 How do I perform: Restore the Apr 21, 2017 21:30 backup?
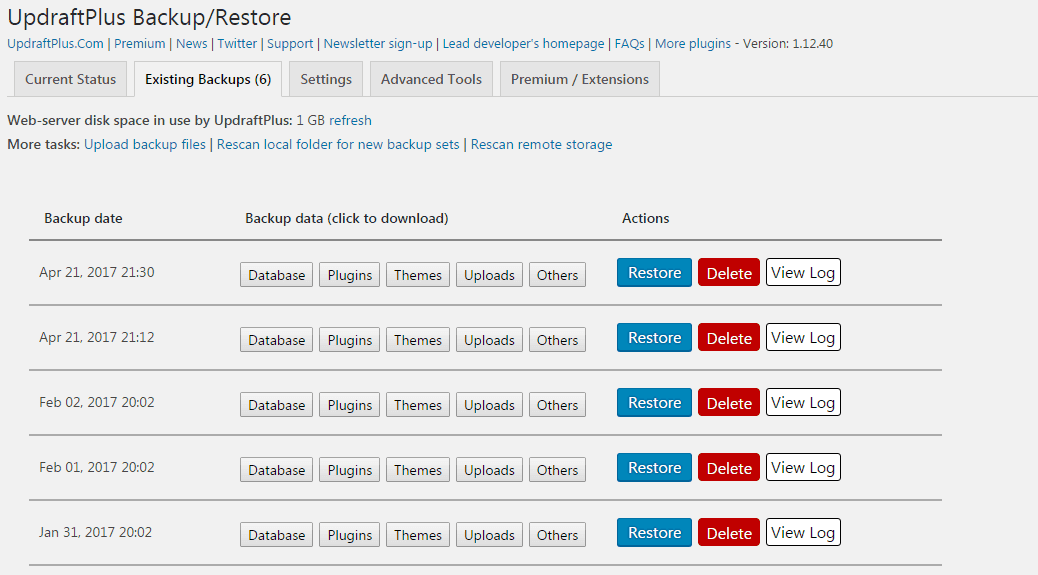pos(654,273)
